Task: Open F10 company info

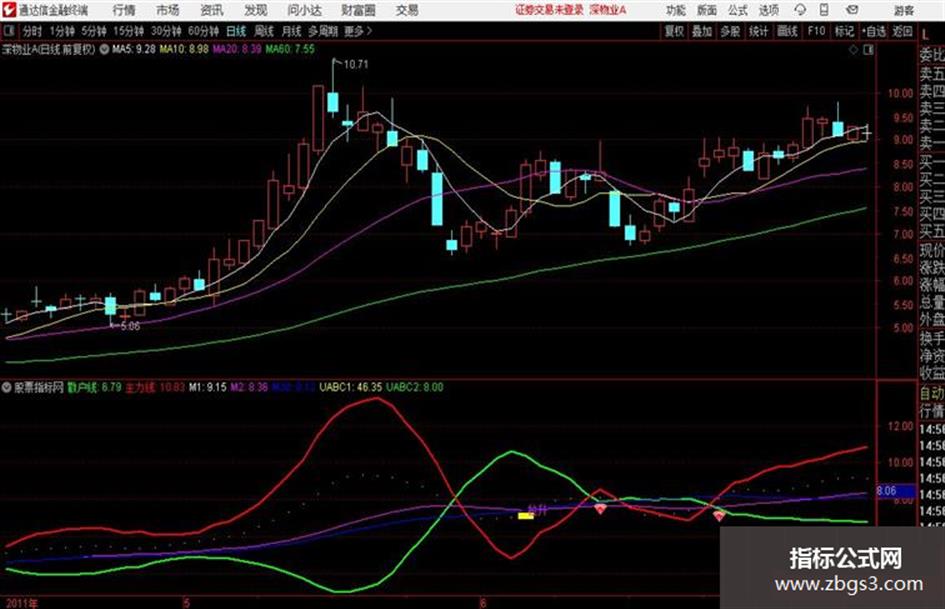Action: click(x=816, y=31)
